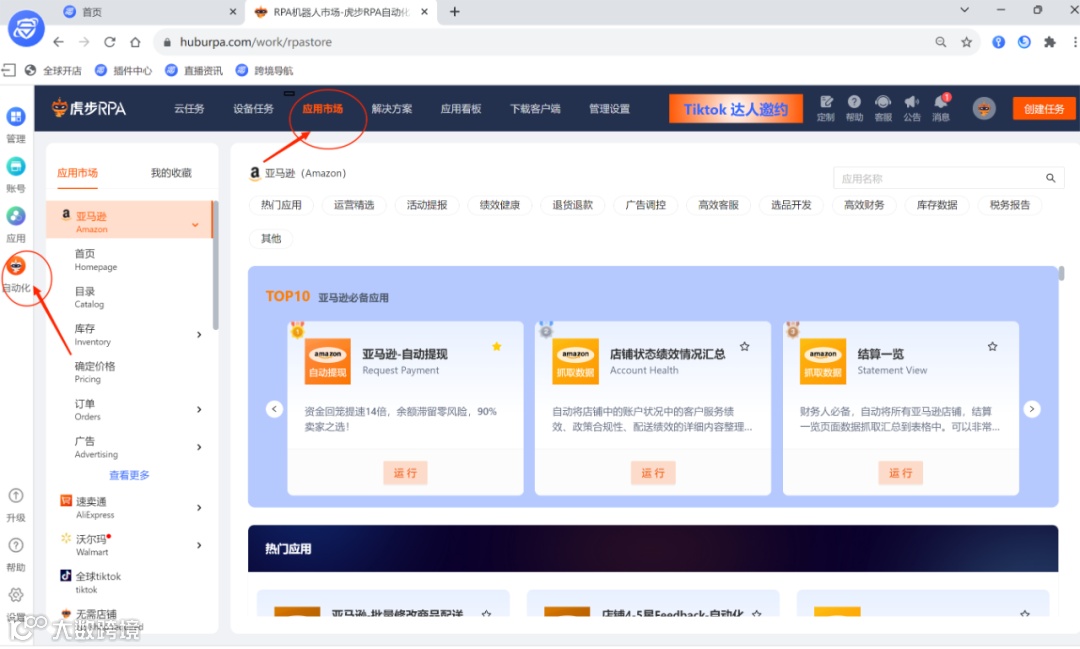Switch to the 我的收藏 tab
The width and height of the screenshot is (1080, 649).
[x=171, y=172]
